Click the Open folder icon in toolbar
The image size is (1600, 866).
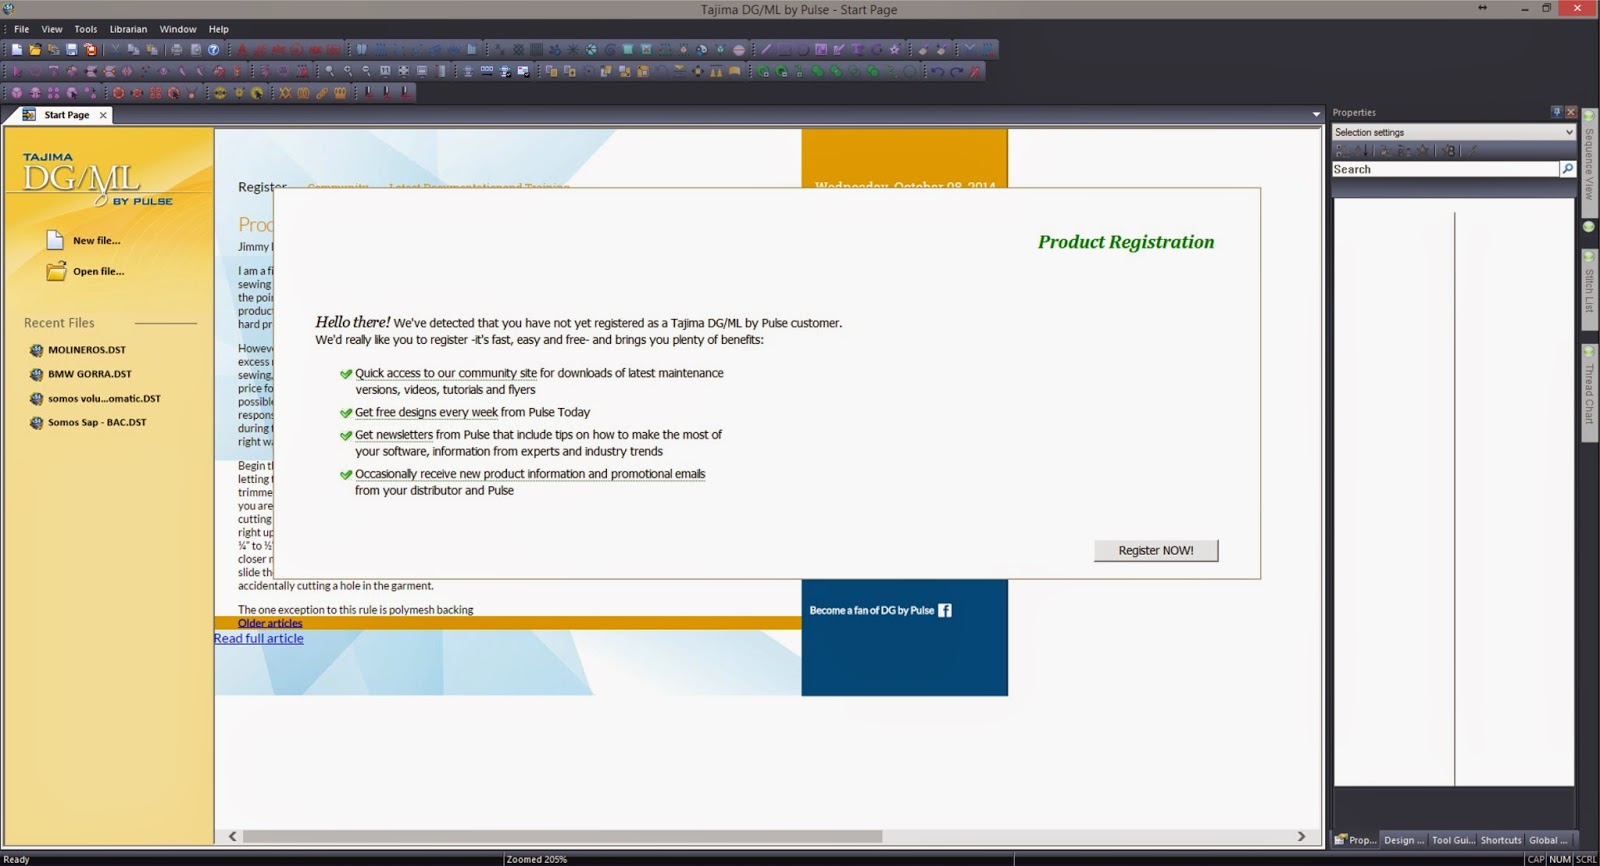[x=35, y=49]
